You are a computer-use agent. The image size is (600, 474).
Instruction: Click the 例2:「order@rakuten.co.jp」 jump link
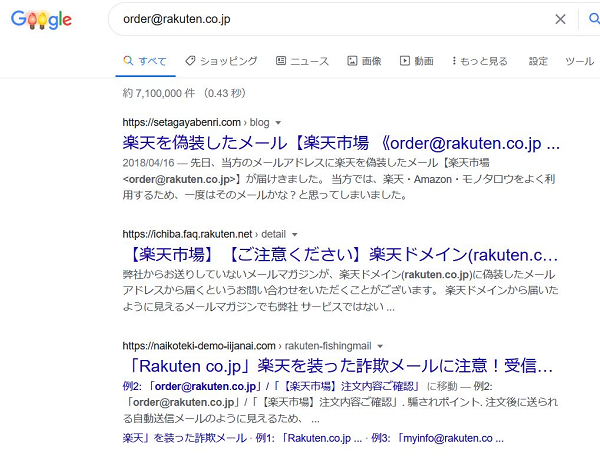271,386
